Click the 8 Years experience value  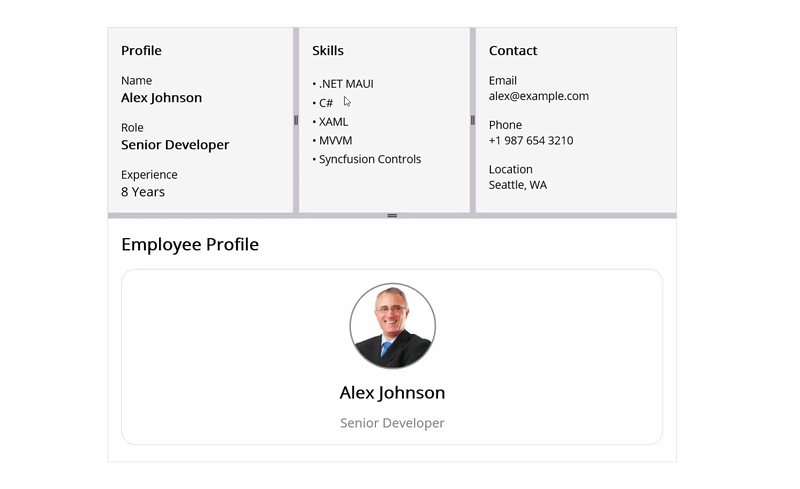(143, 192)
